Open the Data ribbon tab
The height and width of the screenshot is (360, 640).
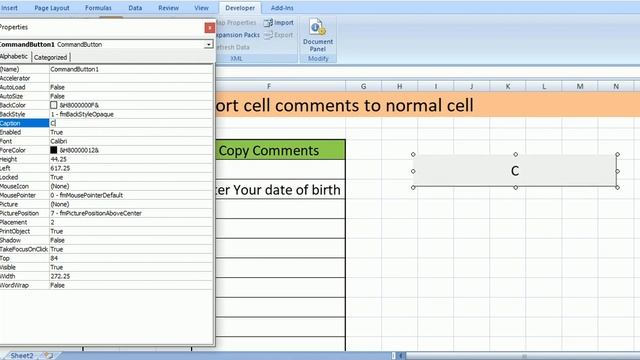(135, 8)
